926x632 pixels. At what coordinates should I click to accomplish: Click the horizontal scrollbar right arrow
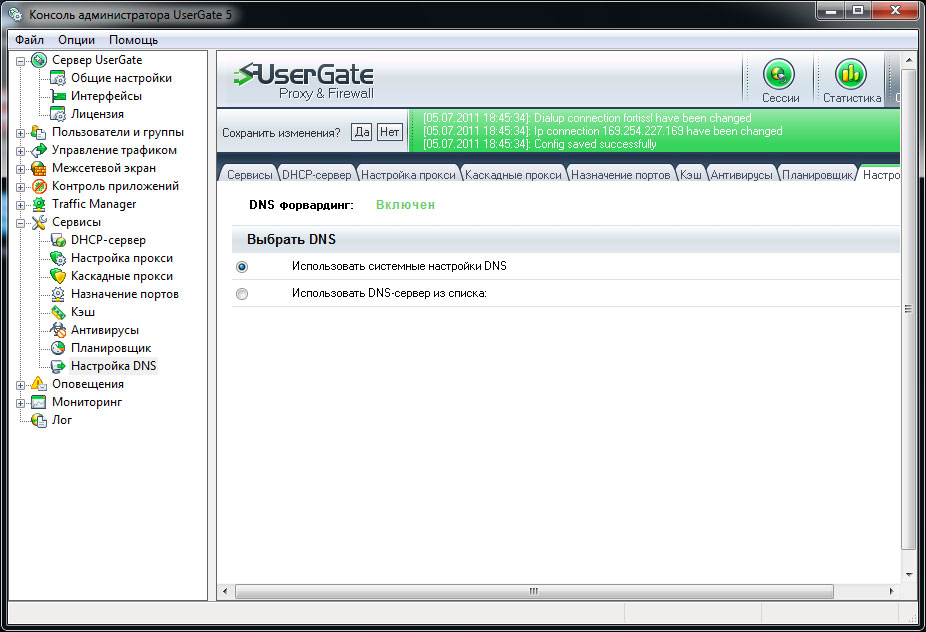click(891, 591)
